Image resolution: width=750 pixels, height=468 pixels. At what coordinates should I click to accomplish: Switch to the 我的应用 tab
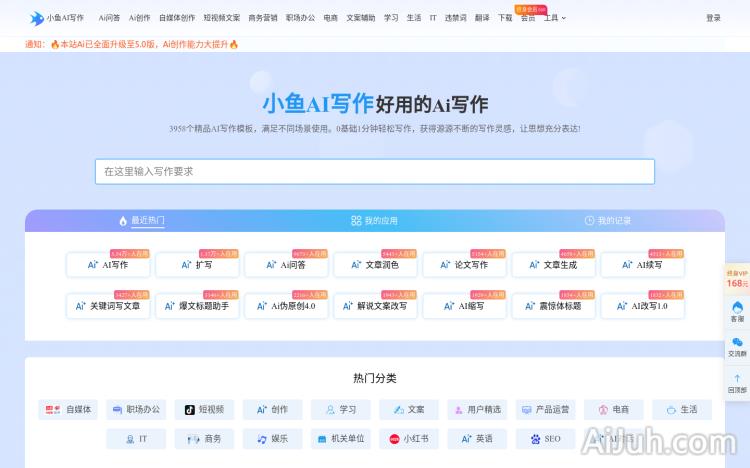tap(374, 220)
